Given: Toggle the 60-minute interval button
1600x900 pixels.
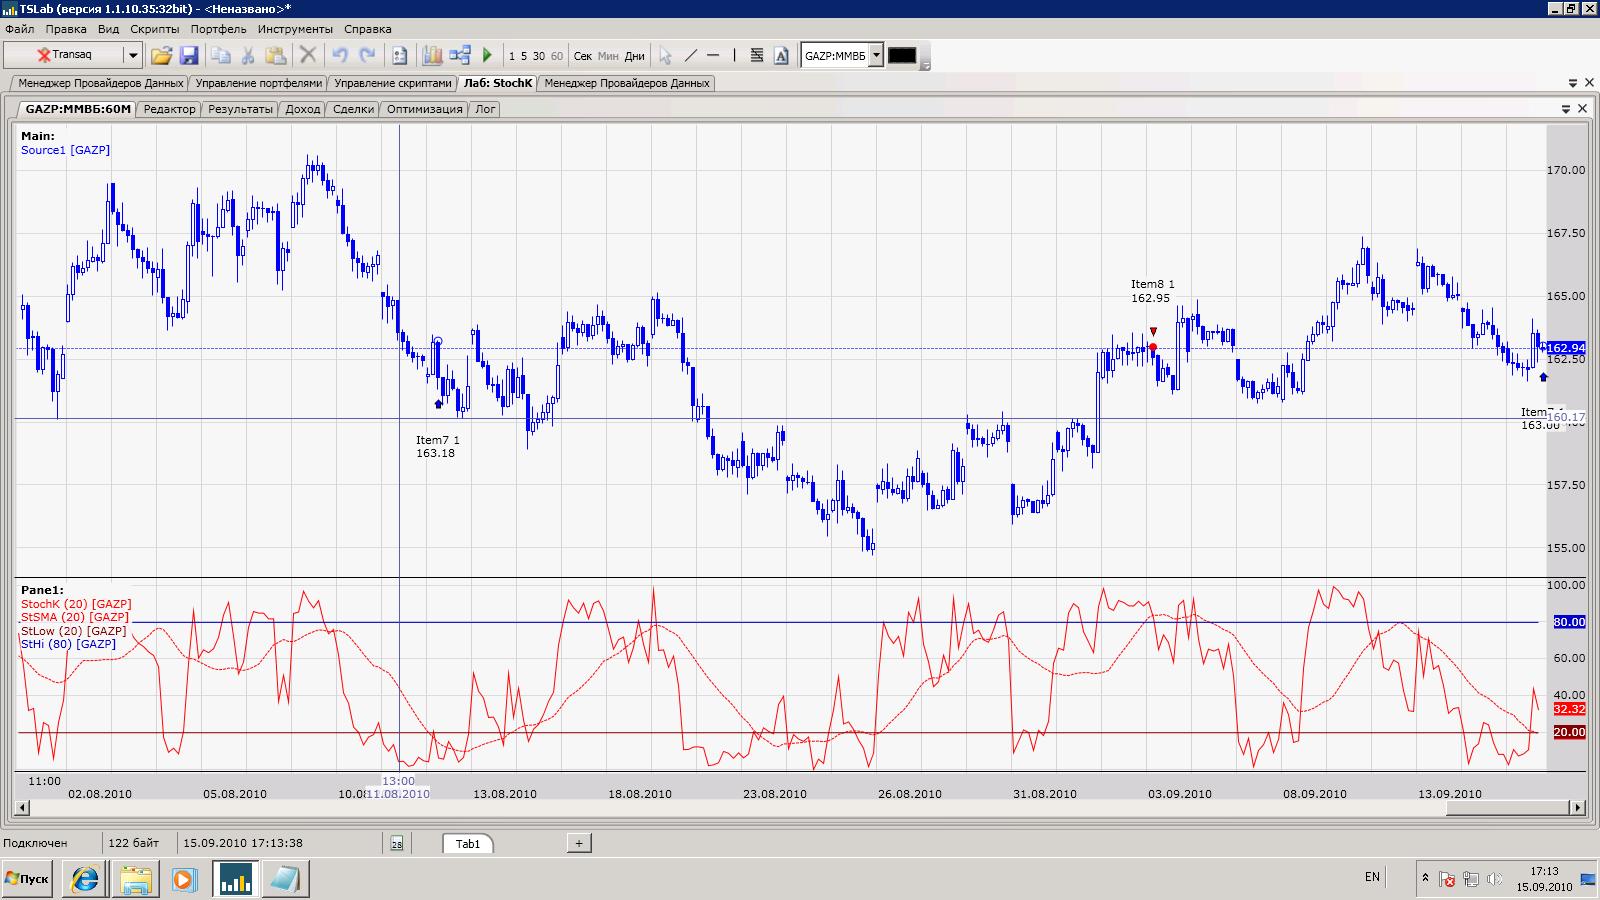Looking at the screenshot, I should click(x=557, y=56).
